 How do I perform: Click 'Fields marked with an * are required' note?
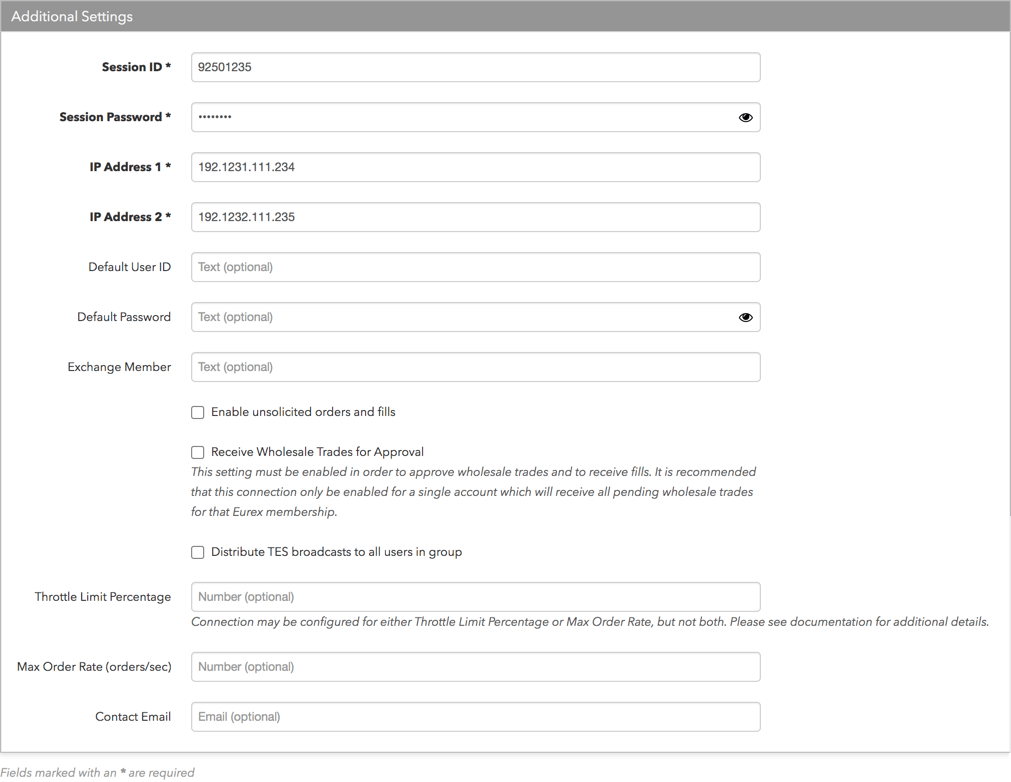(x=97, y=772)
